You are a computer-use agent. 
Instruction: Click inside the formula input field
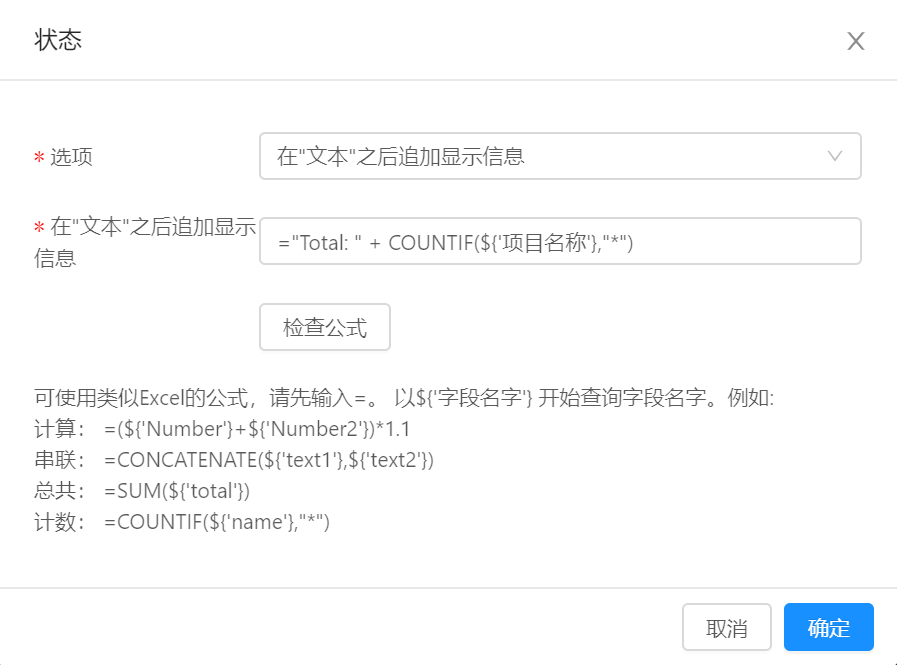tap(560, 241)
